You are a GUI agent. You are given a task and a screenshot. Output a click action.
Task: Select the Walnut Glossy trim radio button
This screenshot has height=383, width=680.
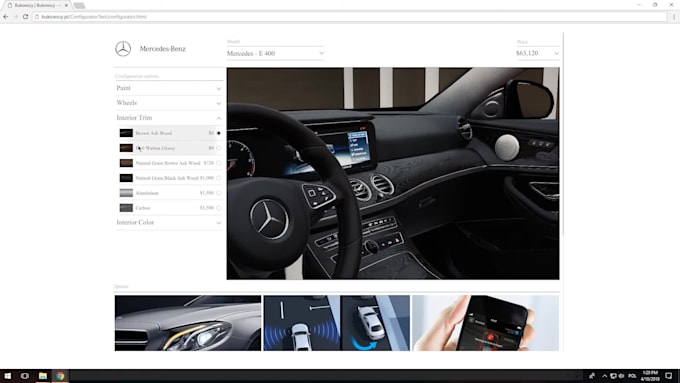pyautogui.click(x=219, y=148)
